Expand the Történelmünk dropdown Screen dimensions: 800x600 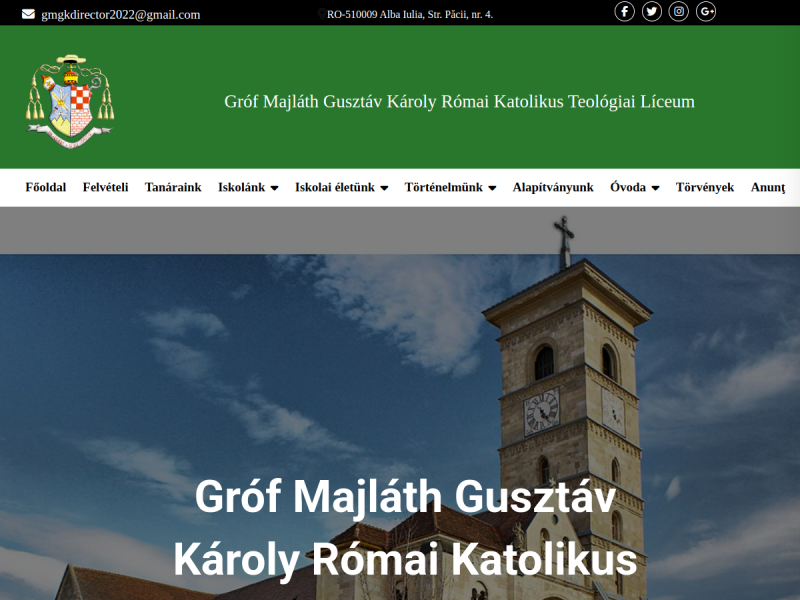(449, 187)
